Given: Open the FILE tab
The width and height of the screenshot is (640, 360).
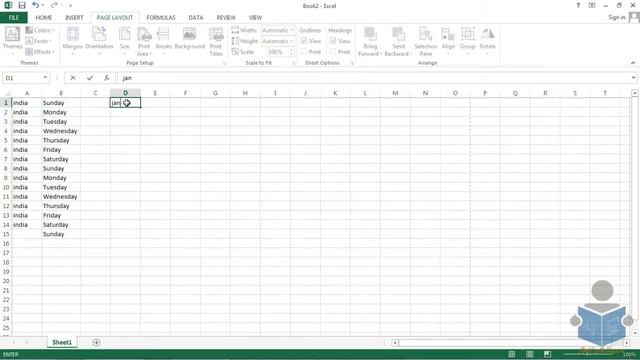Looking at the screenshot, I should (x=14, y=18).
